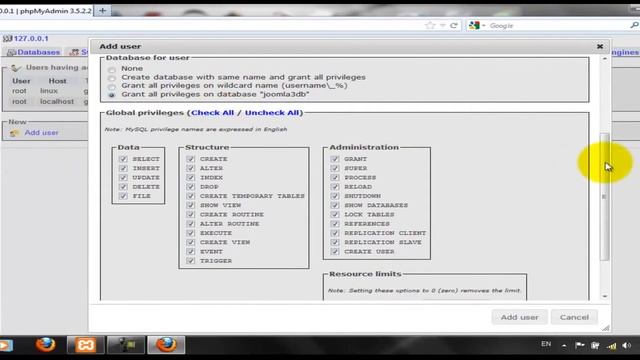
Task: Click the dialog scrollbar up arrow
Action: click(x=605, y=59)
